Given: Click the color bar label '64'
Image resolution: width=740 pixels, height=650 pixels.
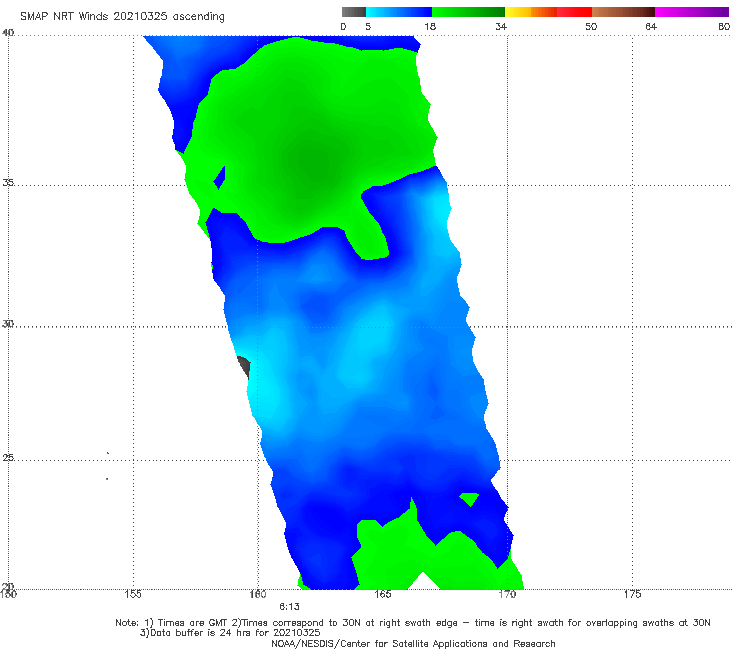Looking at the screenshot, I should 651,26.
